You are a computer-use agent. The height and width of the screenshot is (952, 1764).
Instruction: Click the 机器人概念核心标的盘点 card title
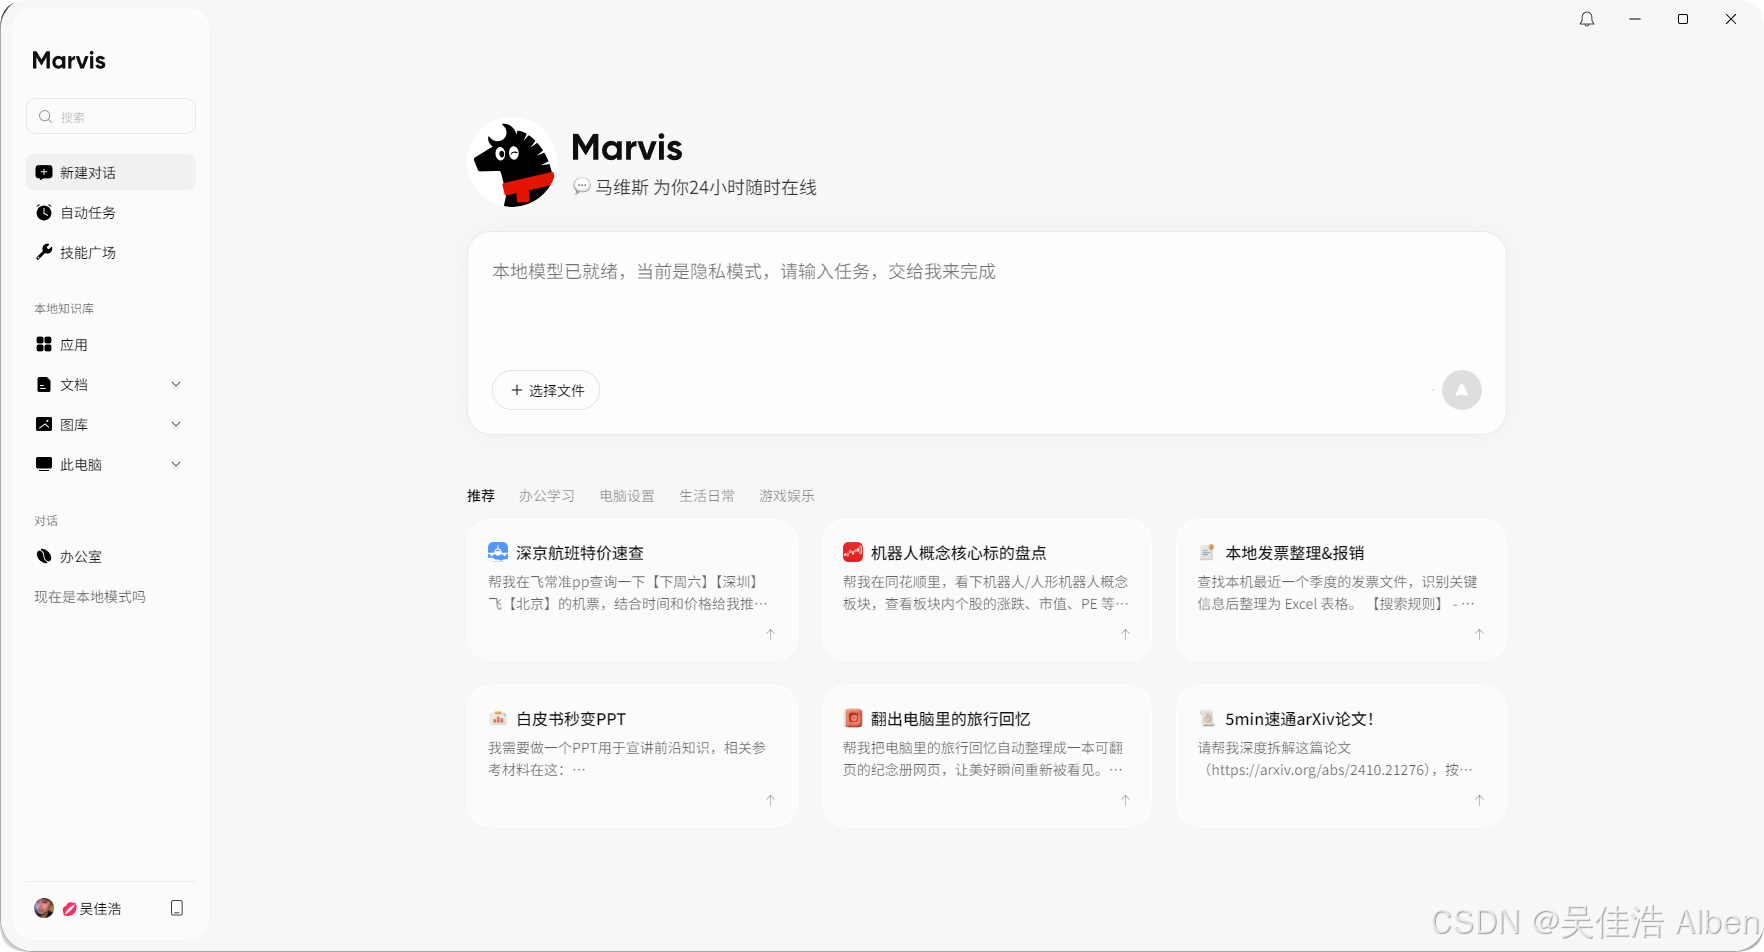click(x=959, y=553)
